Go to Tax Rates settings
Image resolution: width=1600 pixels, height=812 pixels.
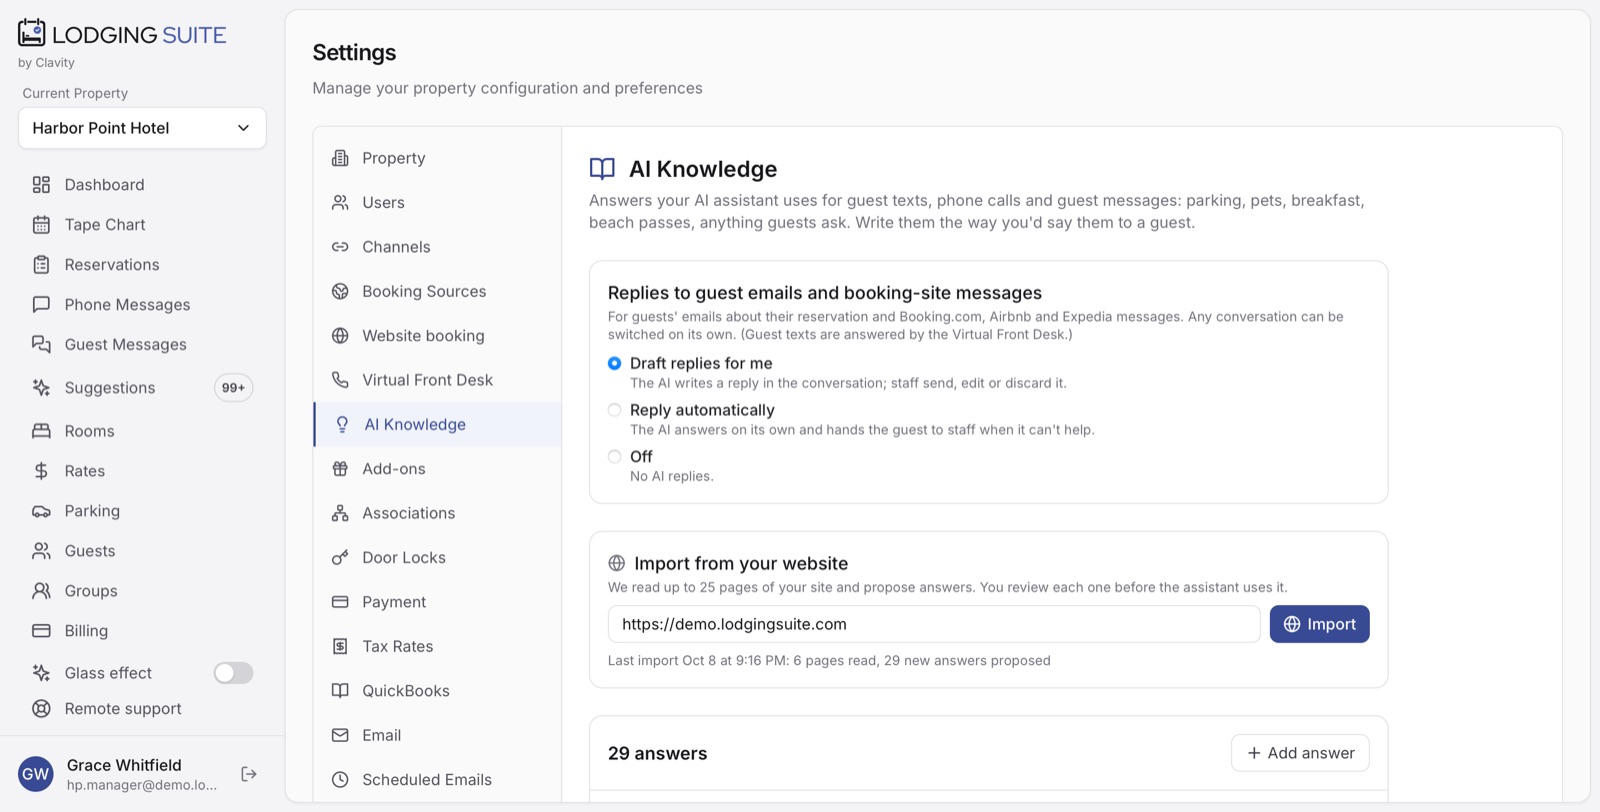pos(437,647)
